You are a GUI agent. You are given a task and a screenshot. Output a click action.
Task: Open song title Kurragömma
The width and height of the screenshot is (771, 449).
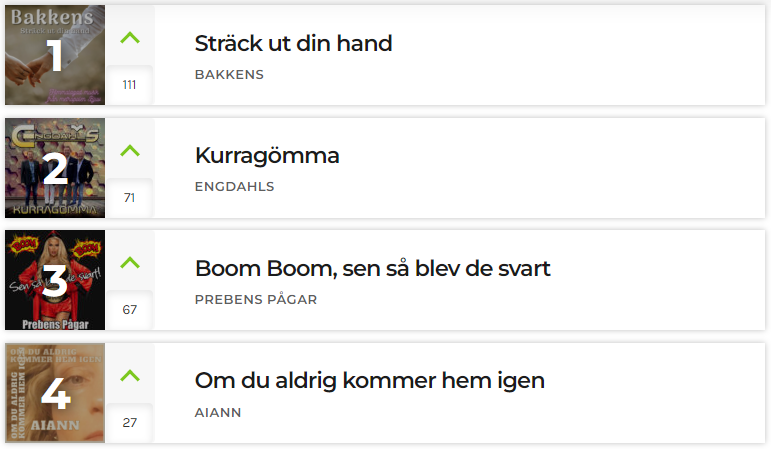click(267, 156)
